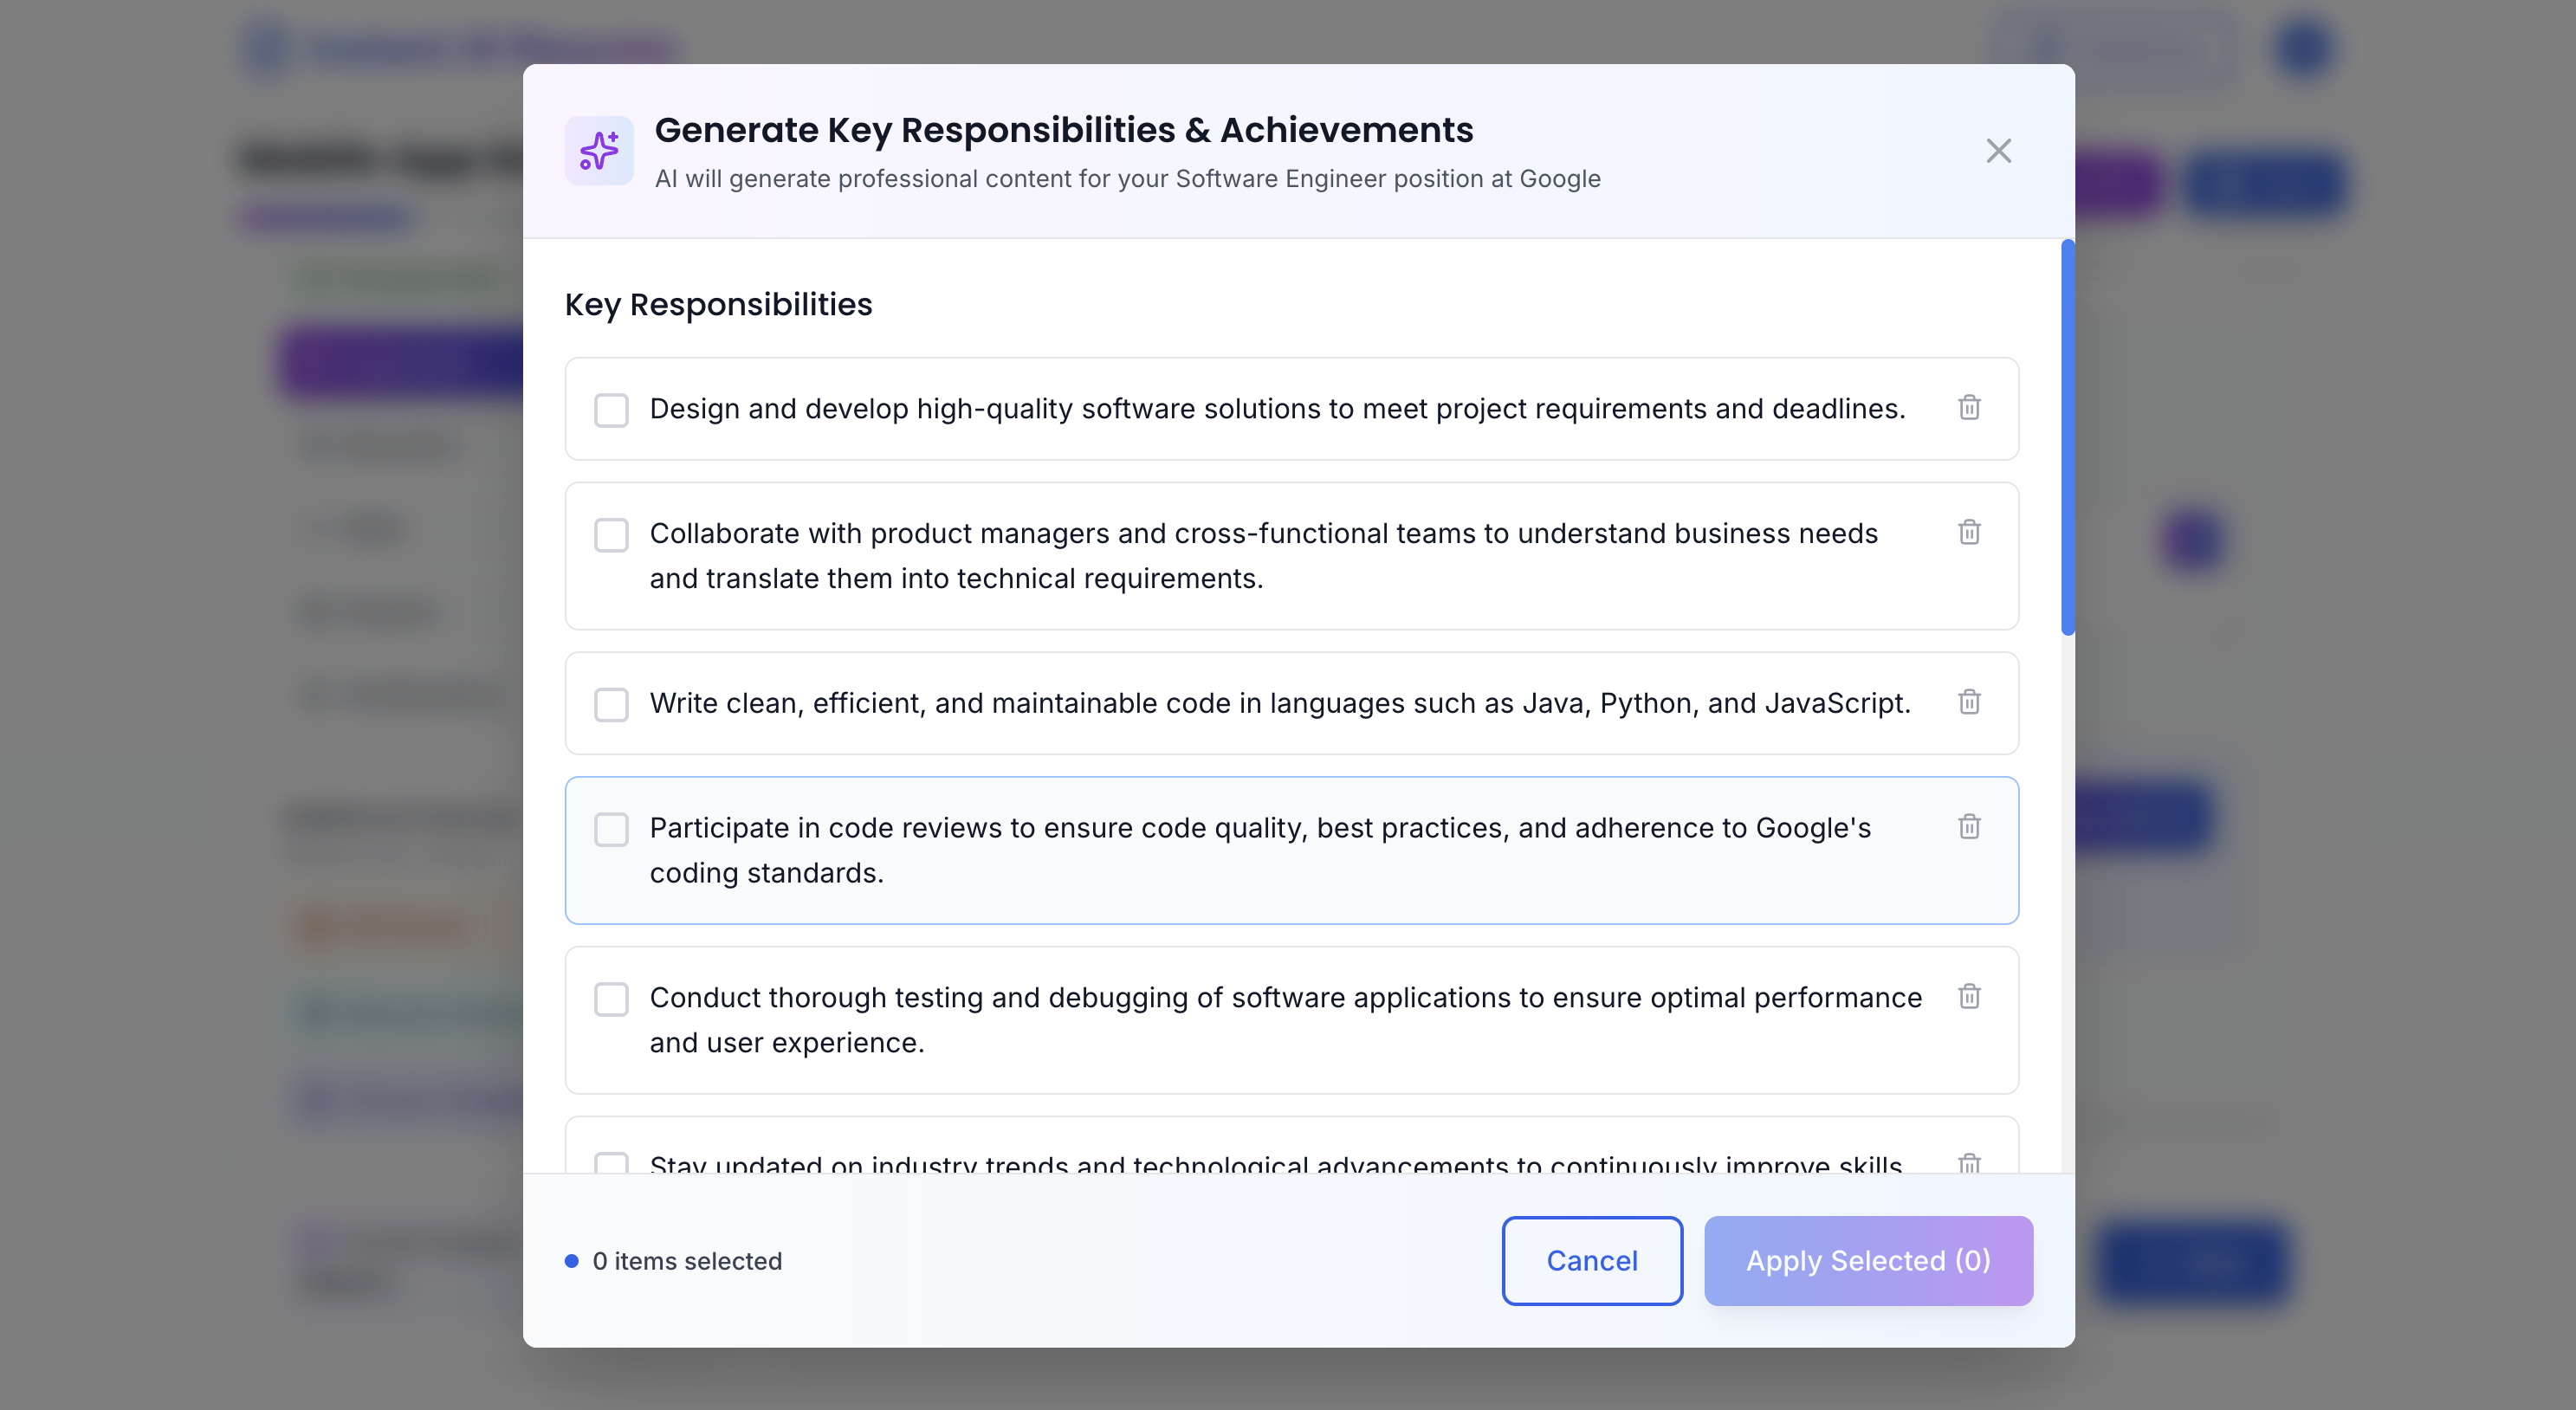This screenshot has height=1410, width=2576.
Task: Click trash icon for 'Collaborate with product managers'
Action: 1969,532
